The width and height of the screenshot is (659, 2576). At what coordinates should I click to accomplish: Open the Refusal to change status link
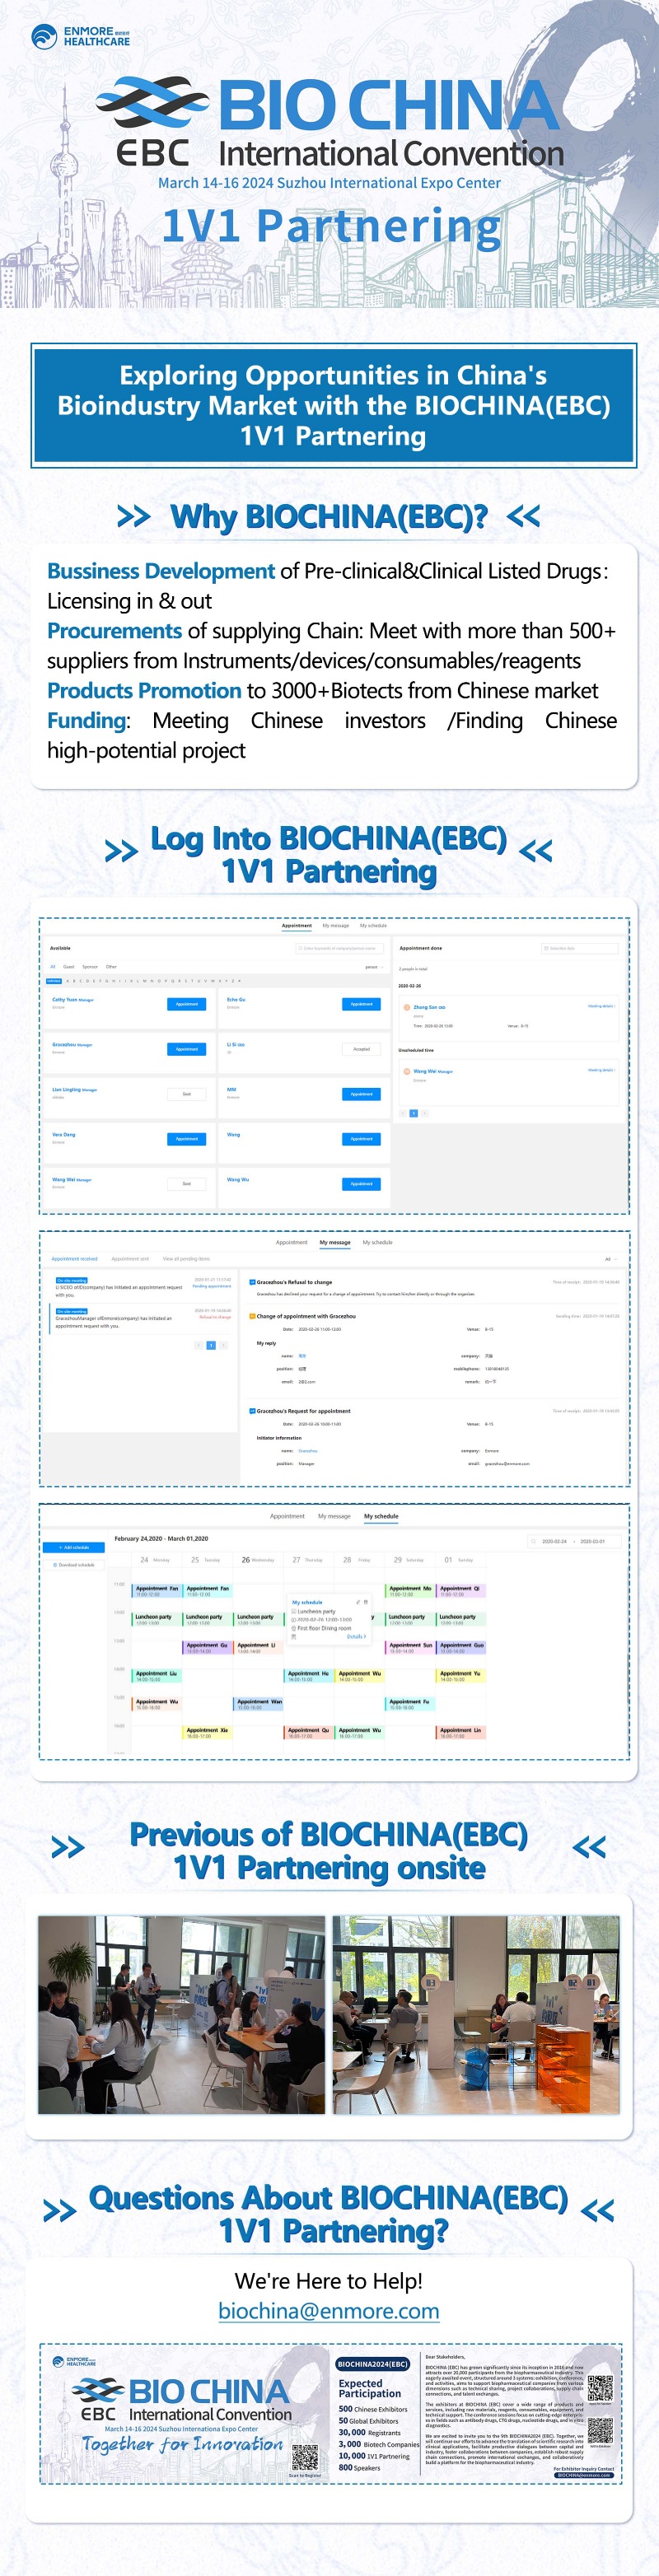(215, 1317)
